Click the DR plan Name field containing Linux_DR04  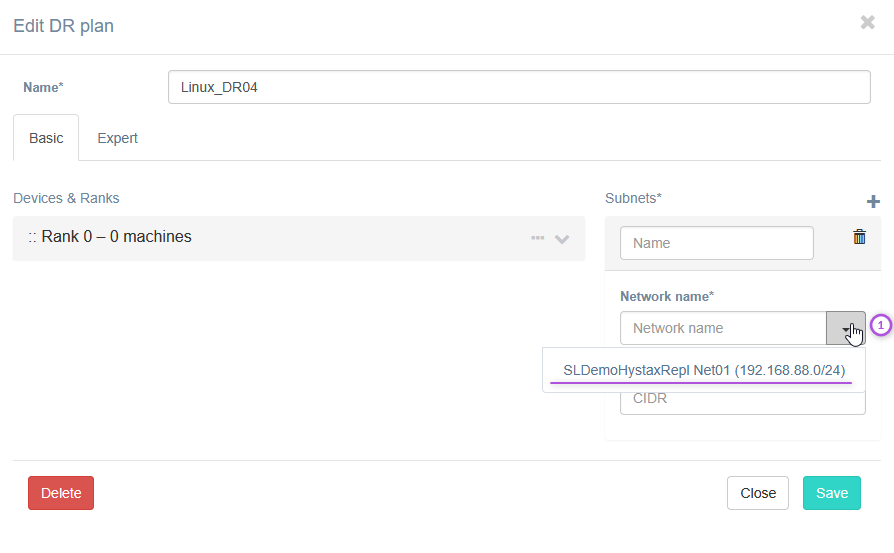519,87
